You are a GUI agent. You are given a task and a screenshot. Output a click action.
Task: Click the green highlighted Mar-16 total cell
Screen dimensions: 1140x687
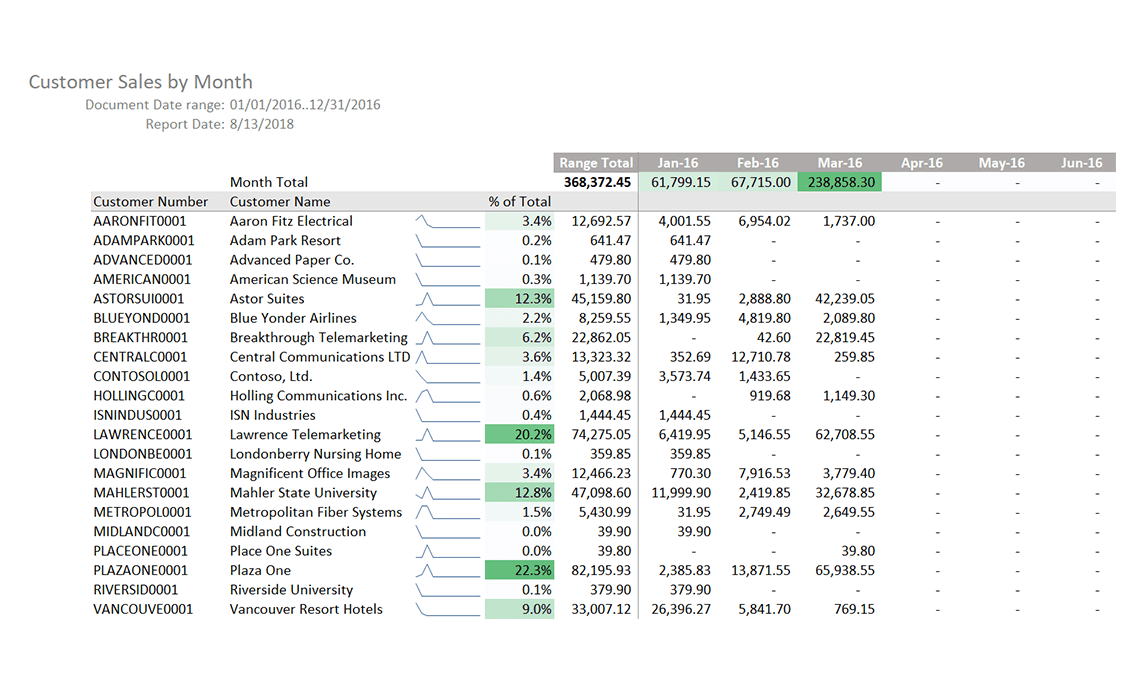(839, 182)
